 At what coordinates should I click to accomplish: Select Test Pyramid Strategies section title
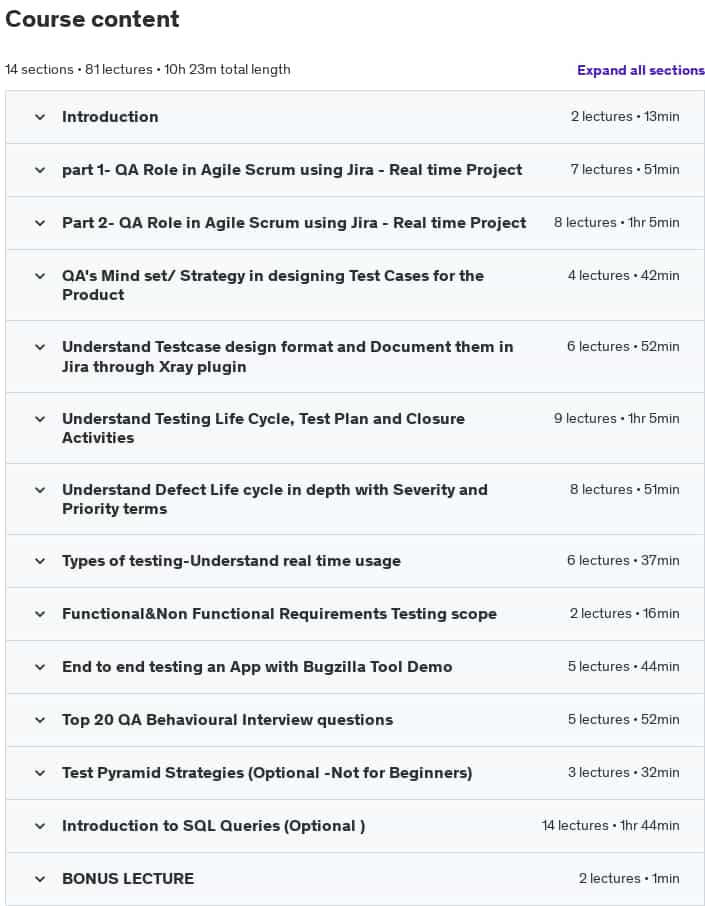267,773
